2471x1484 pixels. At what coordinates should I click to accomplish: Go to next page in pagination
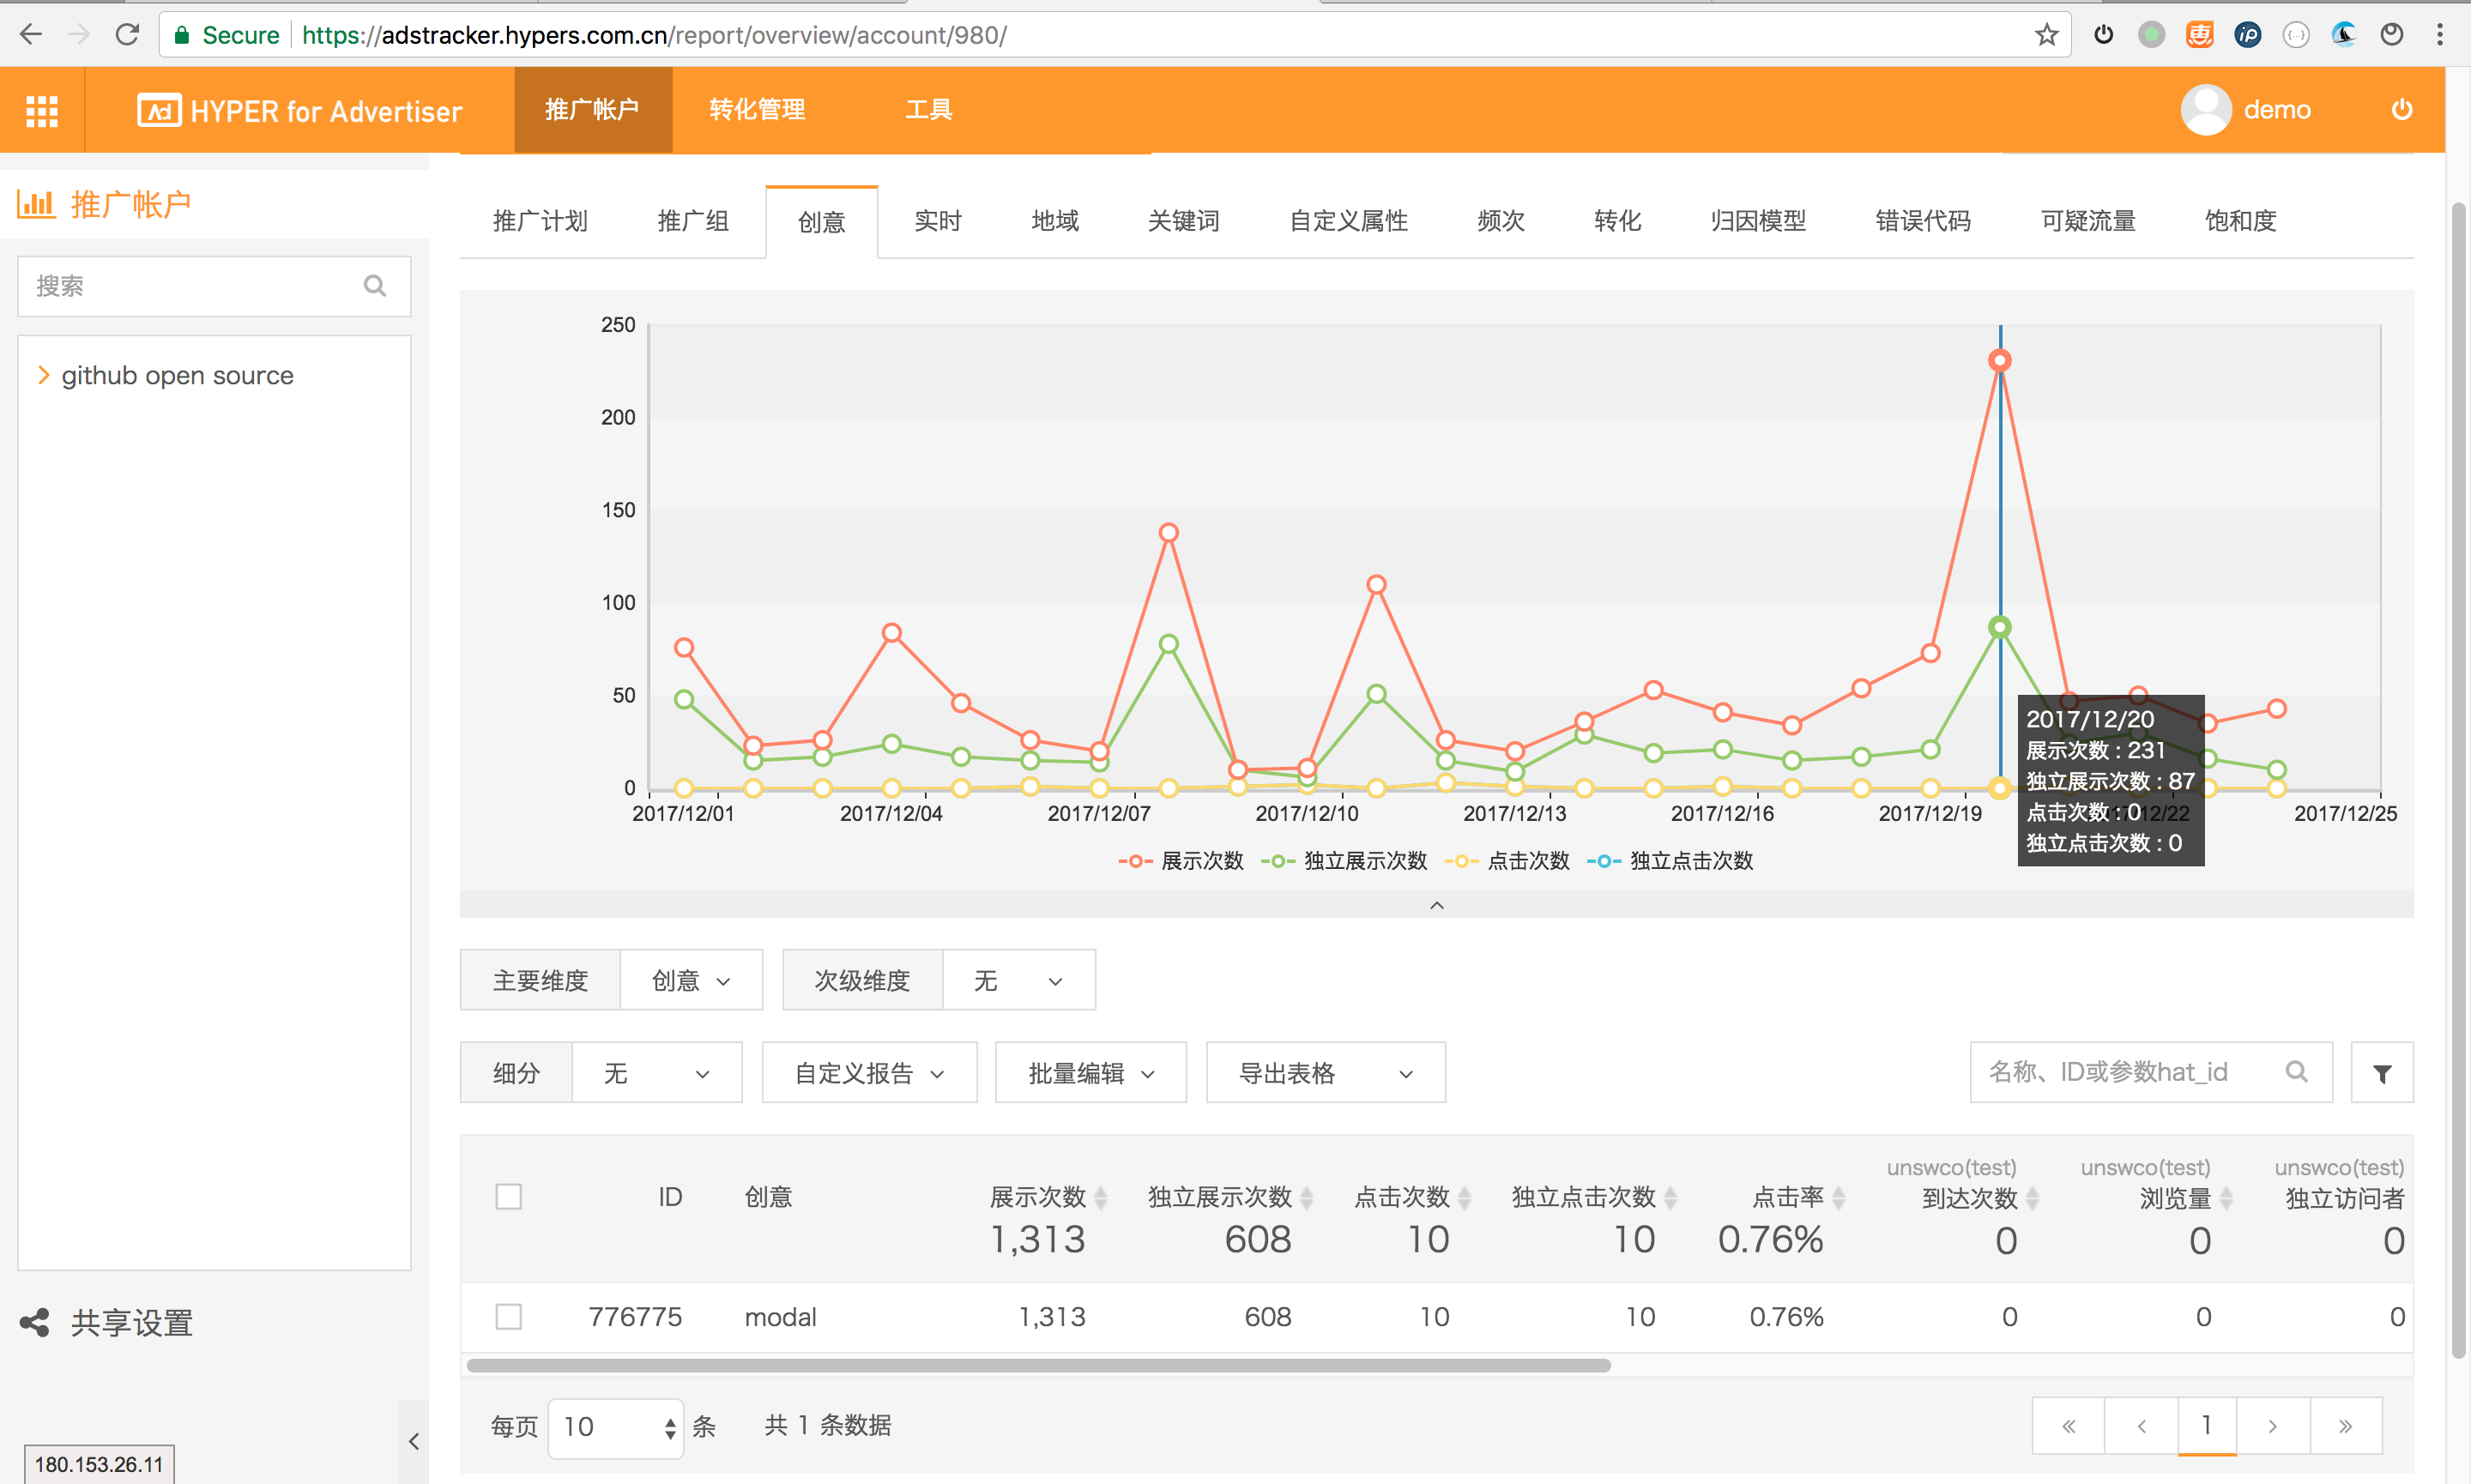(x=2272, y=1425)
